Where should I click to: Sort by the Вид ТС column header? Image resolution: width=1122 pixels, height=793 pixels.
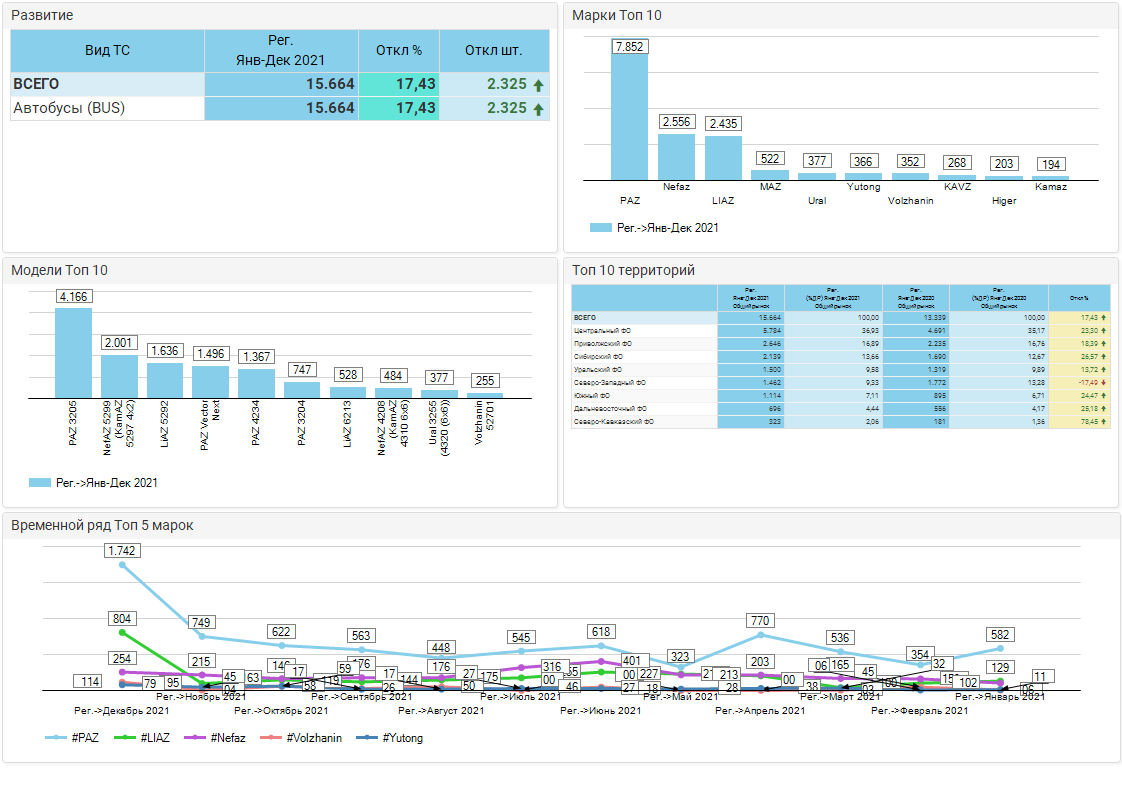(107, 50)
